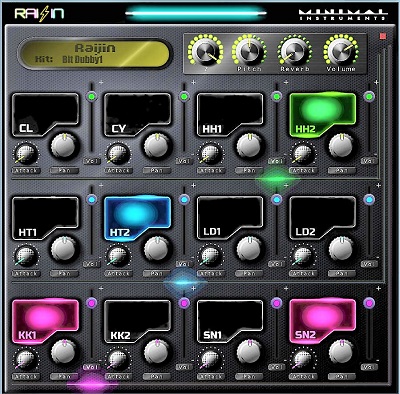Hit the pink SN2 snare pad
This screenshot has width=400, height=394.
323,321
